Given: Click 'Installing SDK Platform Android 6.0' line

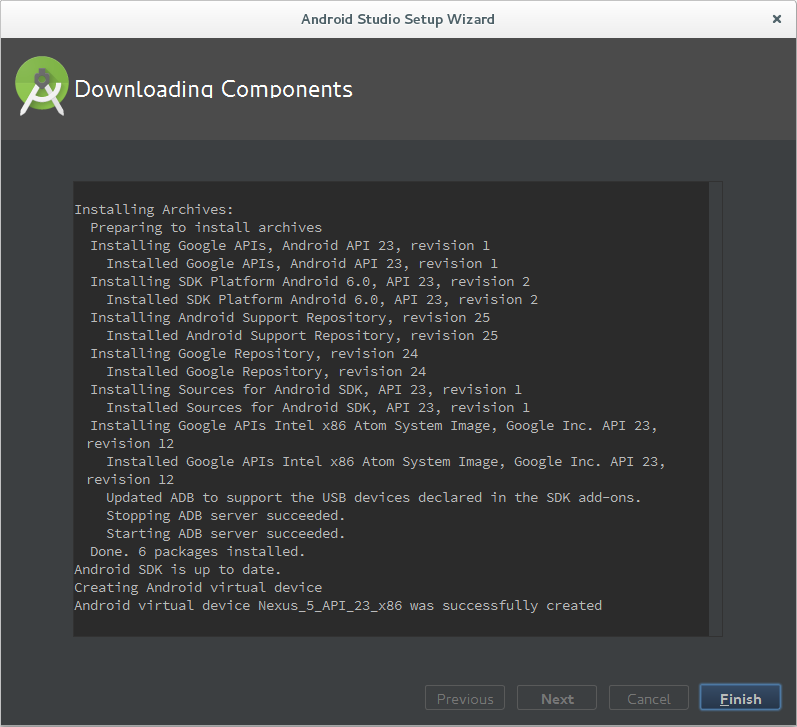Looking at the screenshot, I should click(310, 282).
